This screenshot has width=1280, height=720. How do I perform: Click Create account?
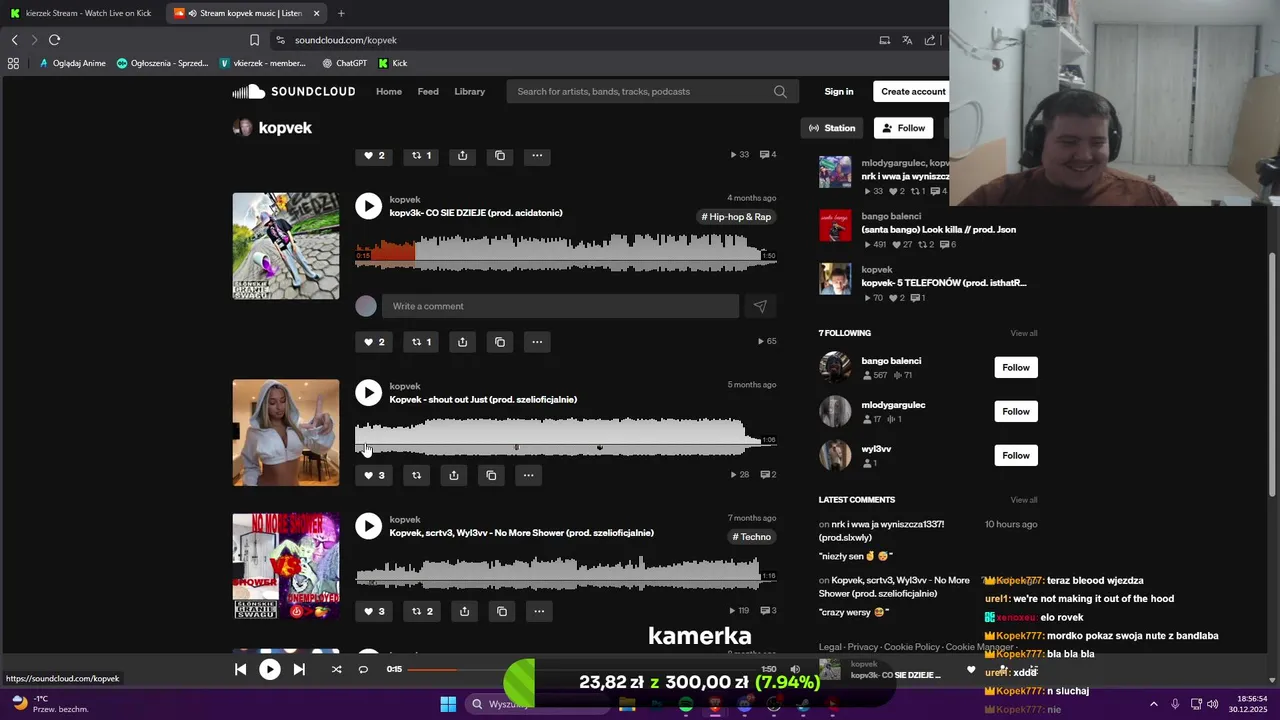pos(912,91)
